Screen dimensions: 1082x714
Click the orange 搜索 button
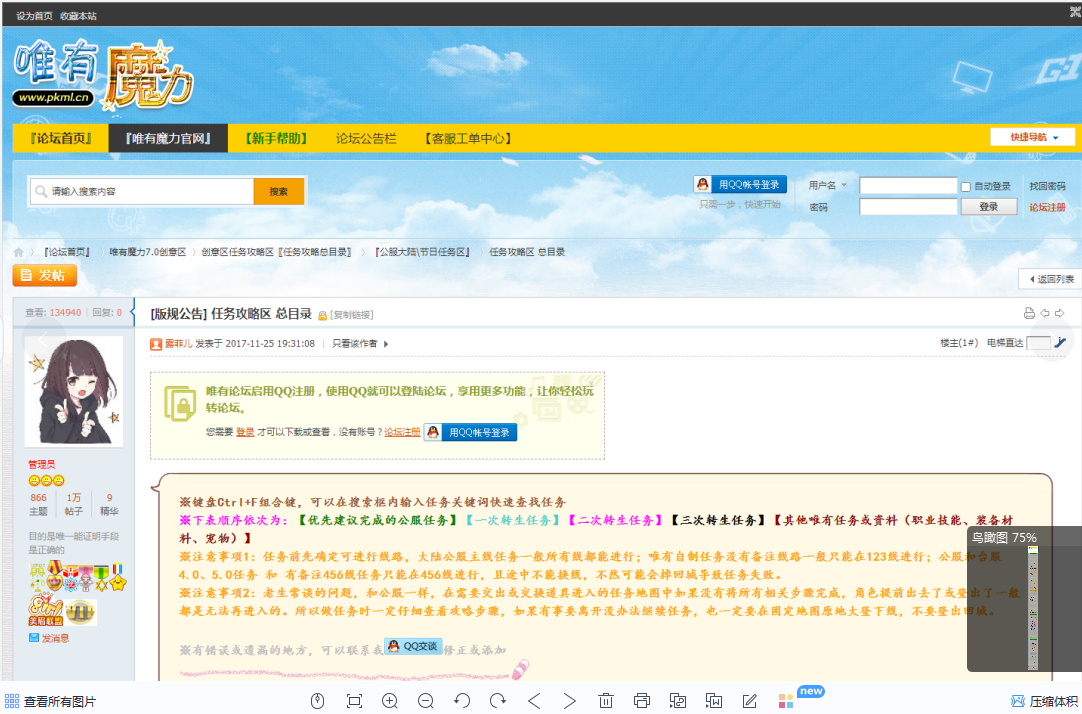[x=279, y=191]
